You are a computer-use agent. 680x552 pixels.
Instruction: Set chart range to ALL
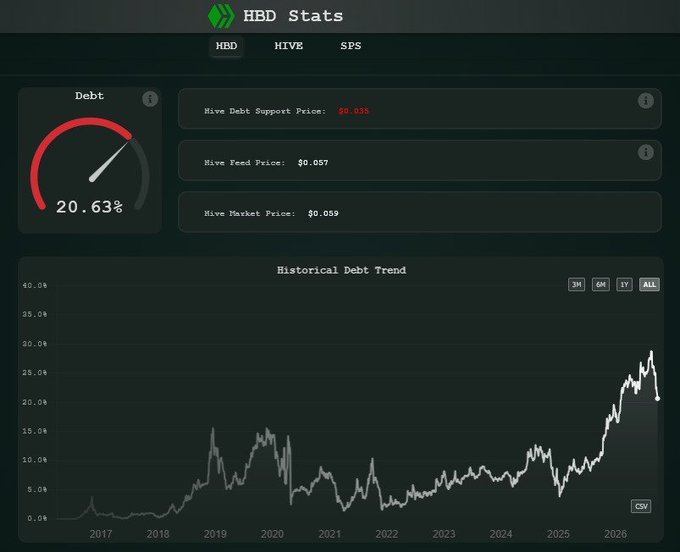click(649, 284)
